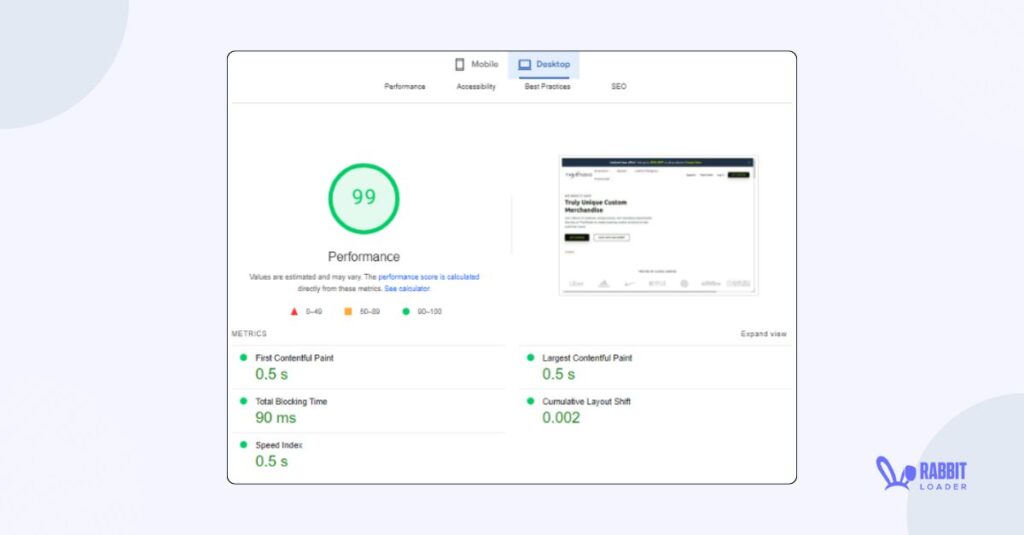1024x535 pixels.
Task: Click the Largest Contentful Paint metric label
Action: pos(587,358)
